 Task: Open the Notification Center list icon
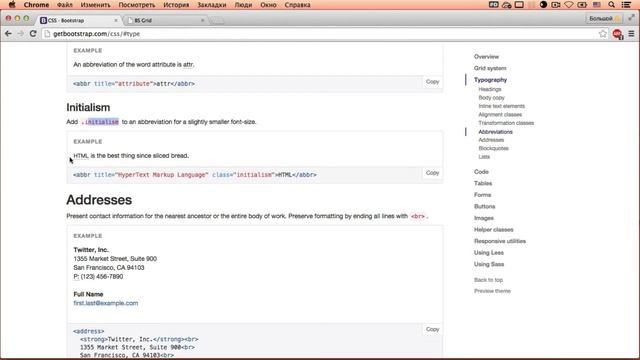(627, 5)
